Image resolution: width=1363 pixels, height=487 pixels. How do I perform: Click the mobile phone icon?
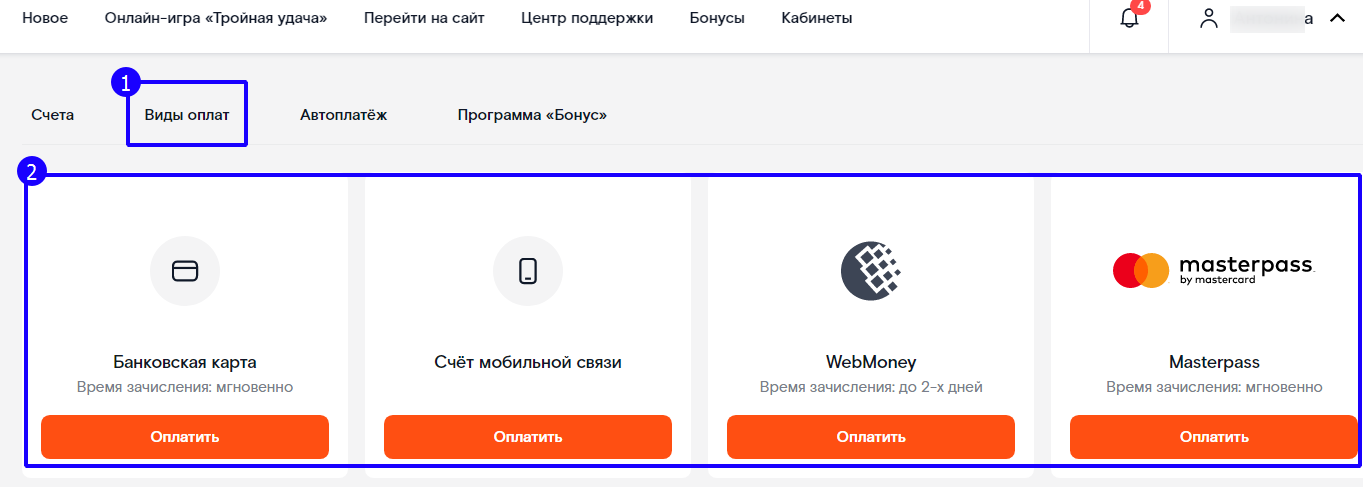pyautogui.click(x=528, y=271)
